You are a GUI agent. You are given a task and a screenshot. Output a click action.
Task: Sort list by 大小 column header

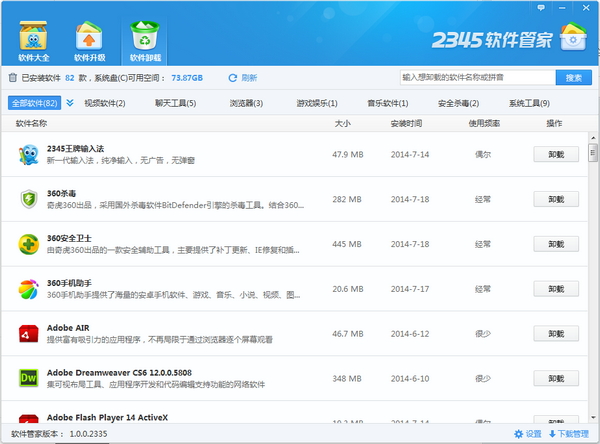pyautogui.click(x=342, y=124)
